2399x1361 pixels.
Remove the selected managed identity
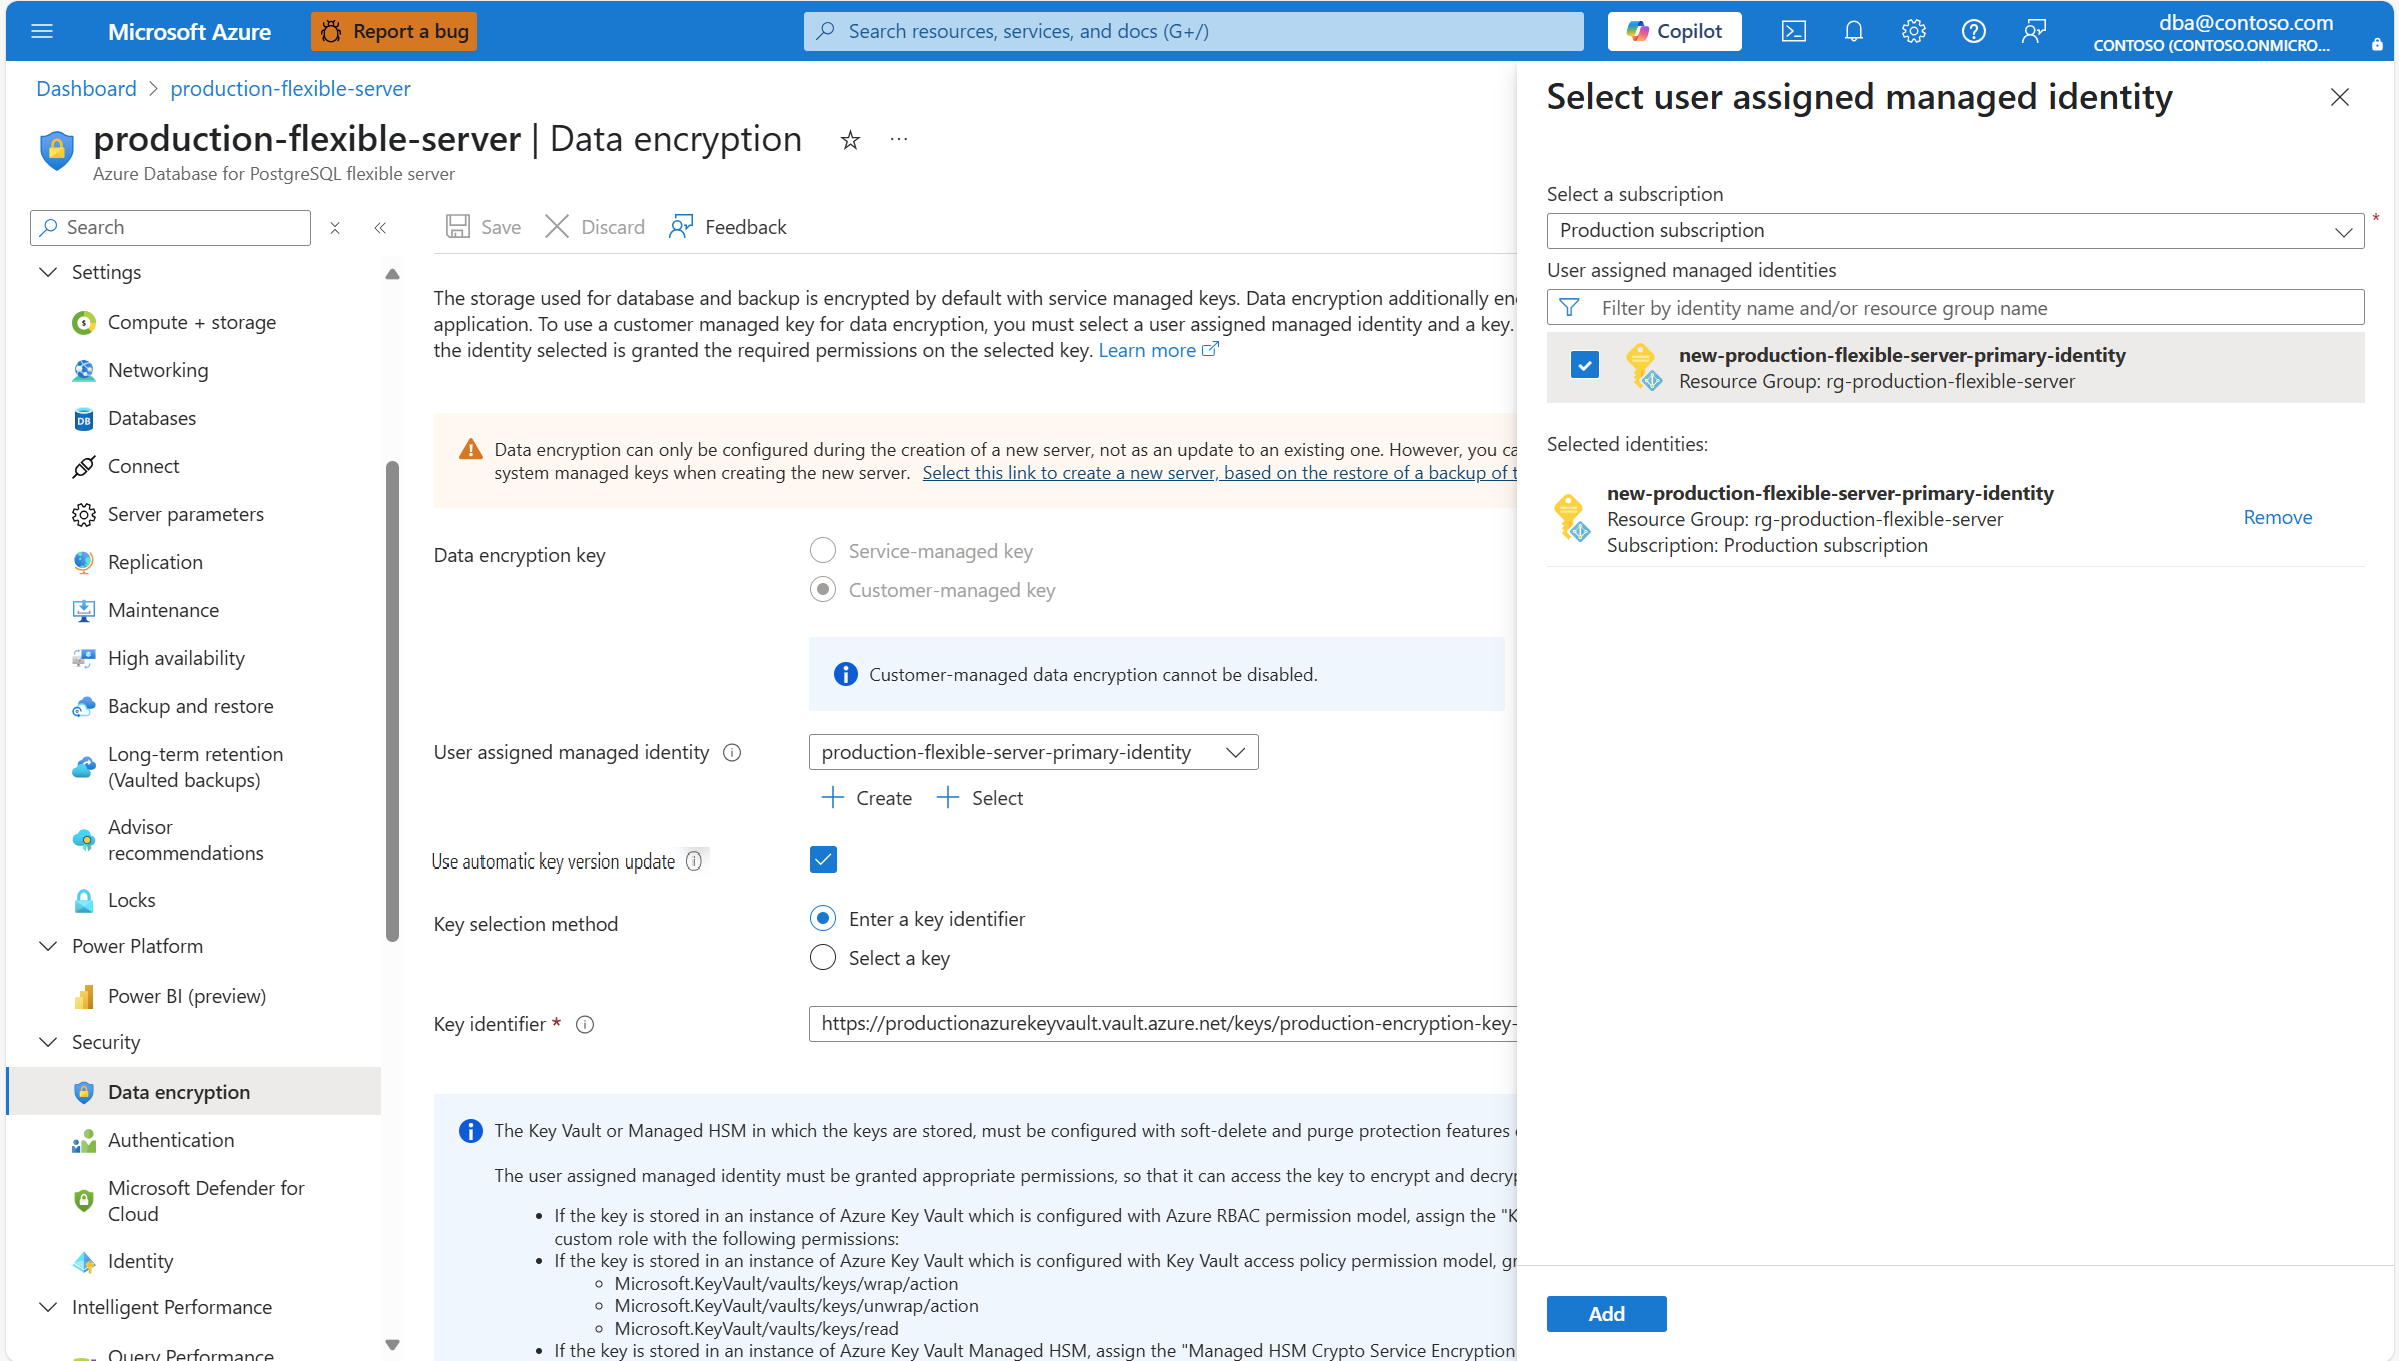pos(2277,517)
